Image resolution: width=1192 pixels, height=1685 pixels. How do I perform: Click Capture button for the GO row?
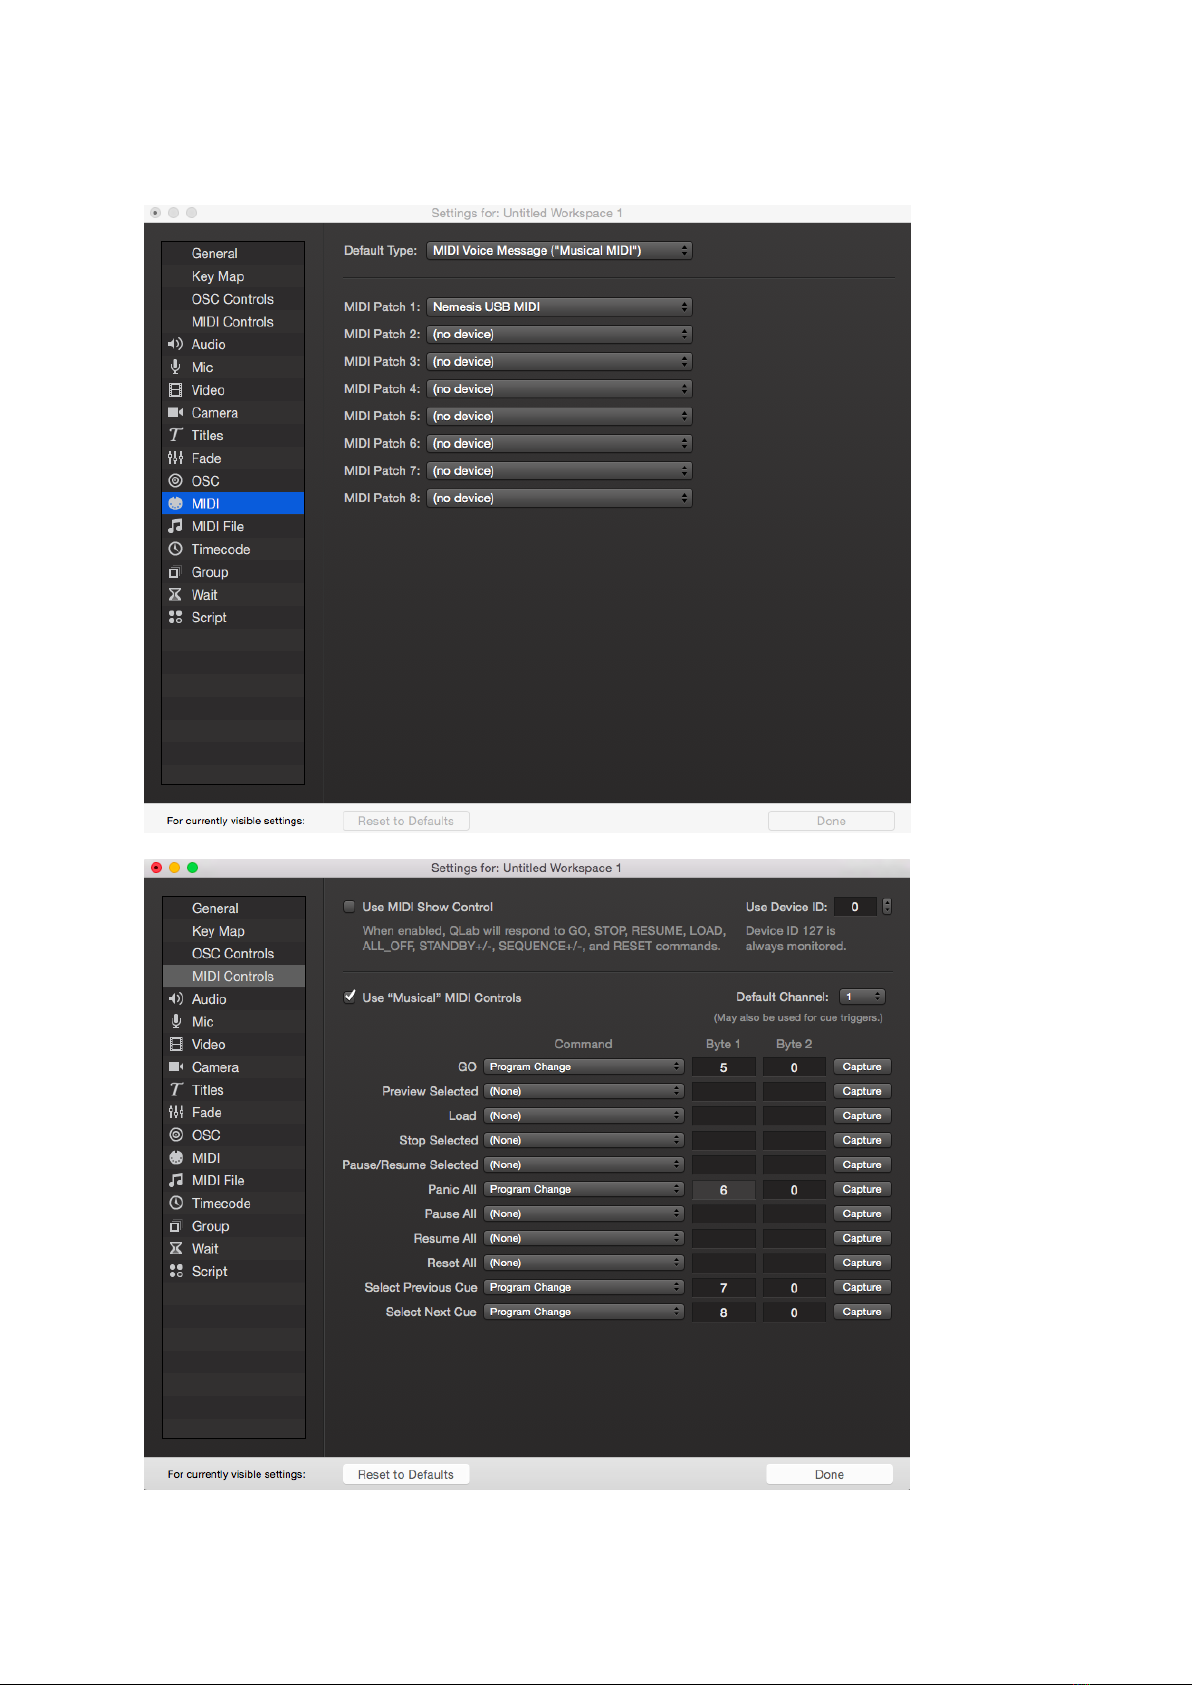862,1067
